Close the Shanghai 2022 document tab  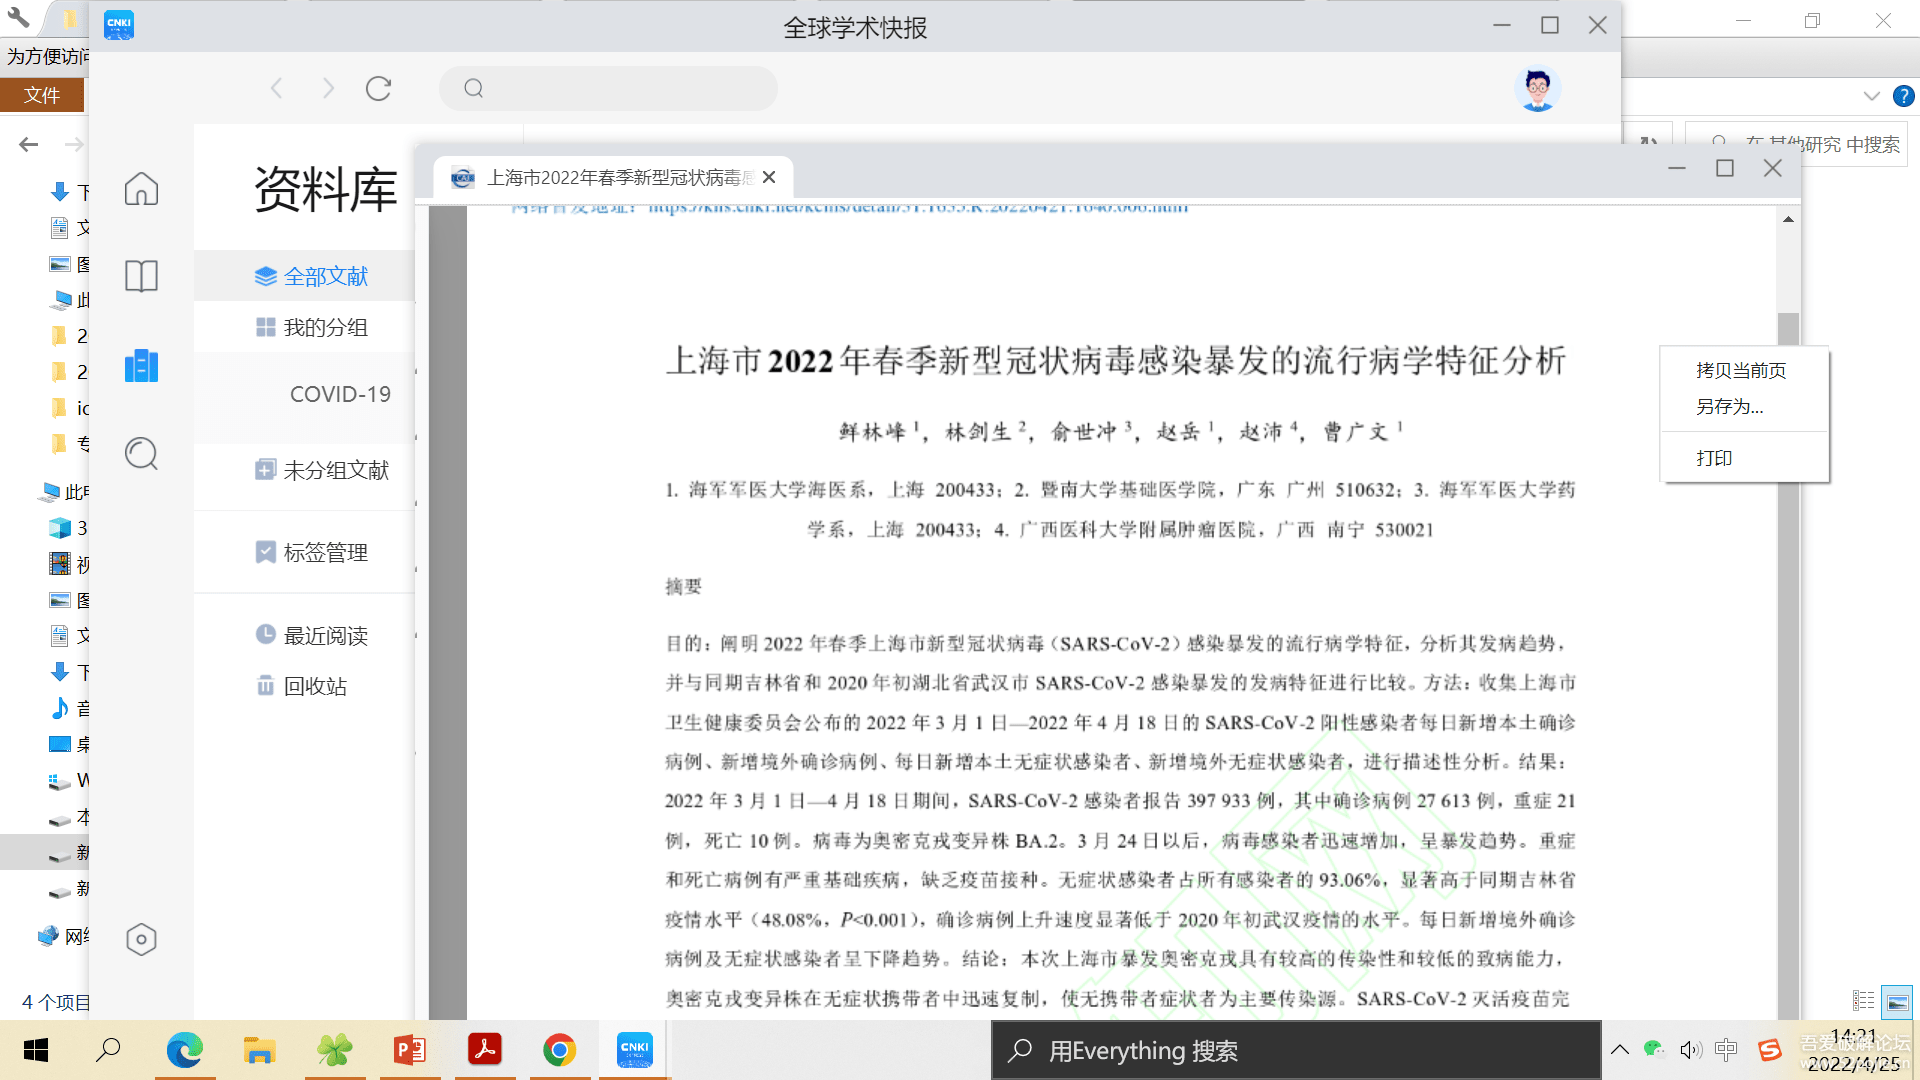pos(769,177)
